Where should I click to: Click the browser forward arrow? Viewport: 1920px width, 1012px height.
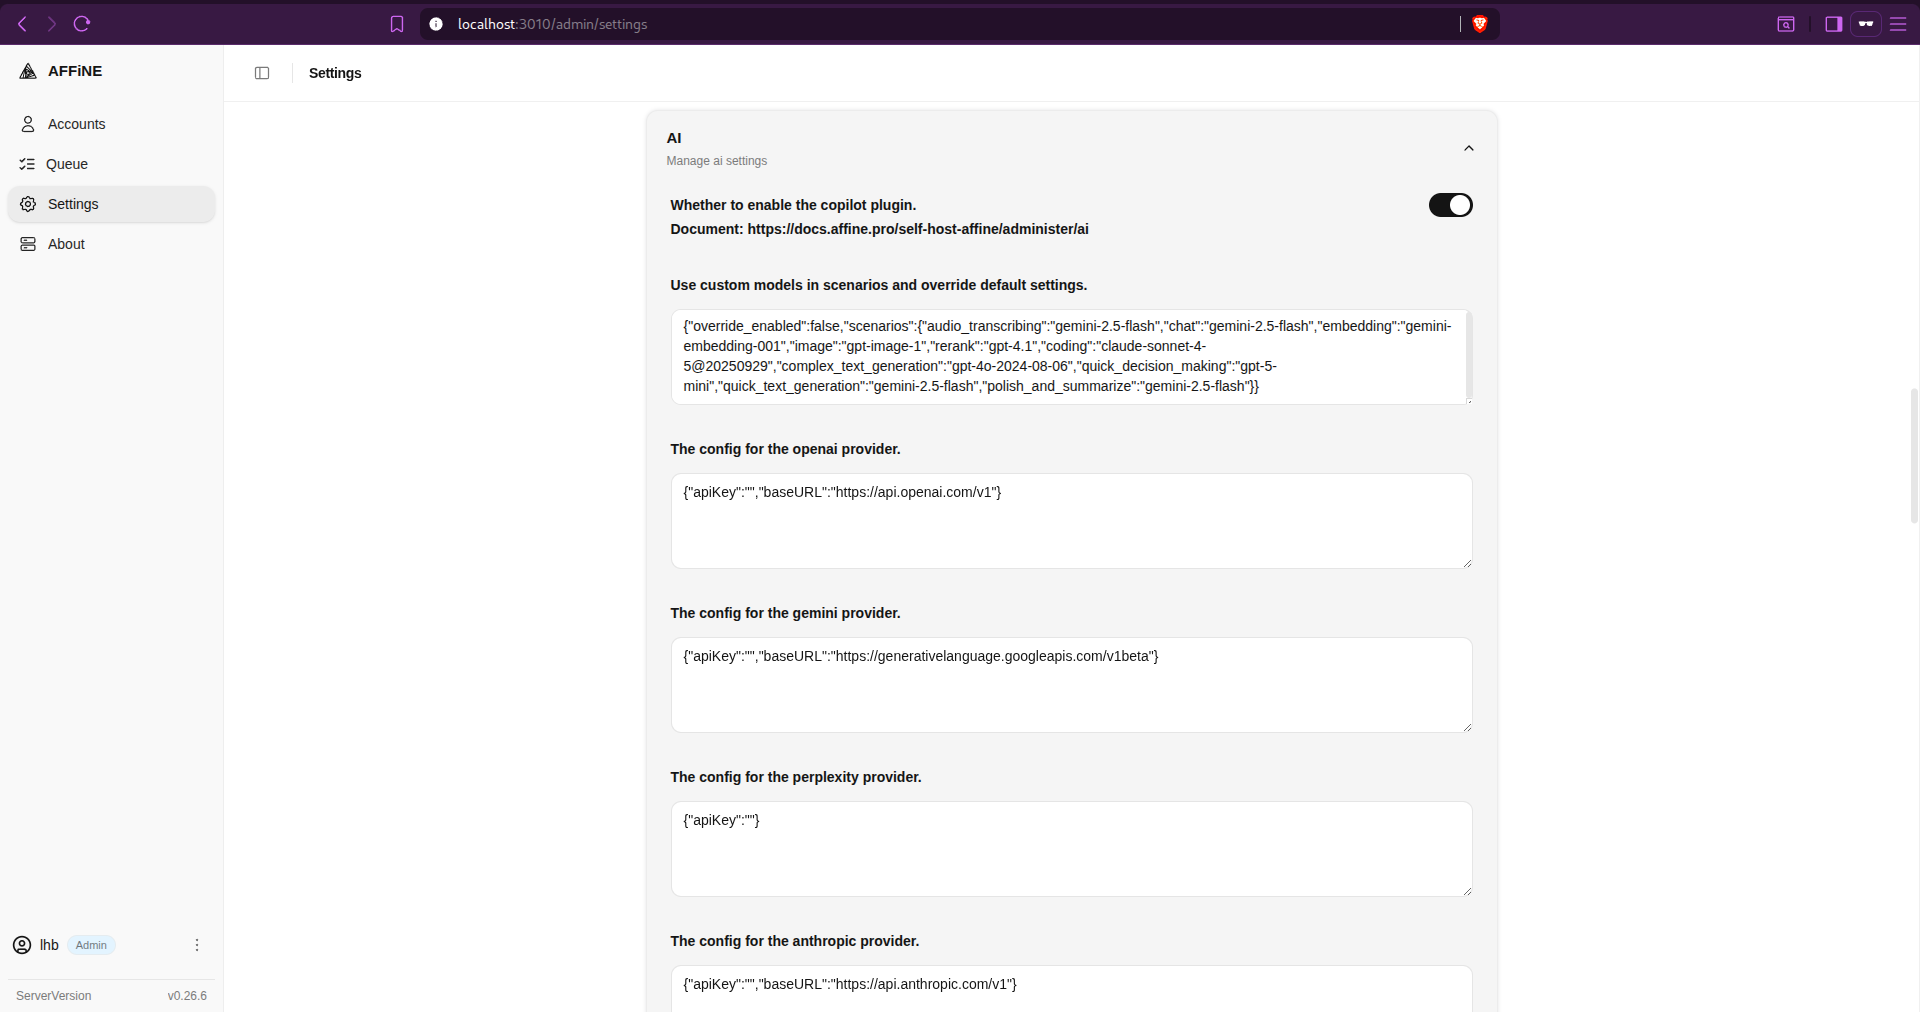(52, 24)
